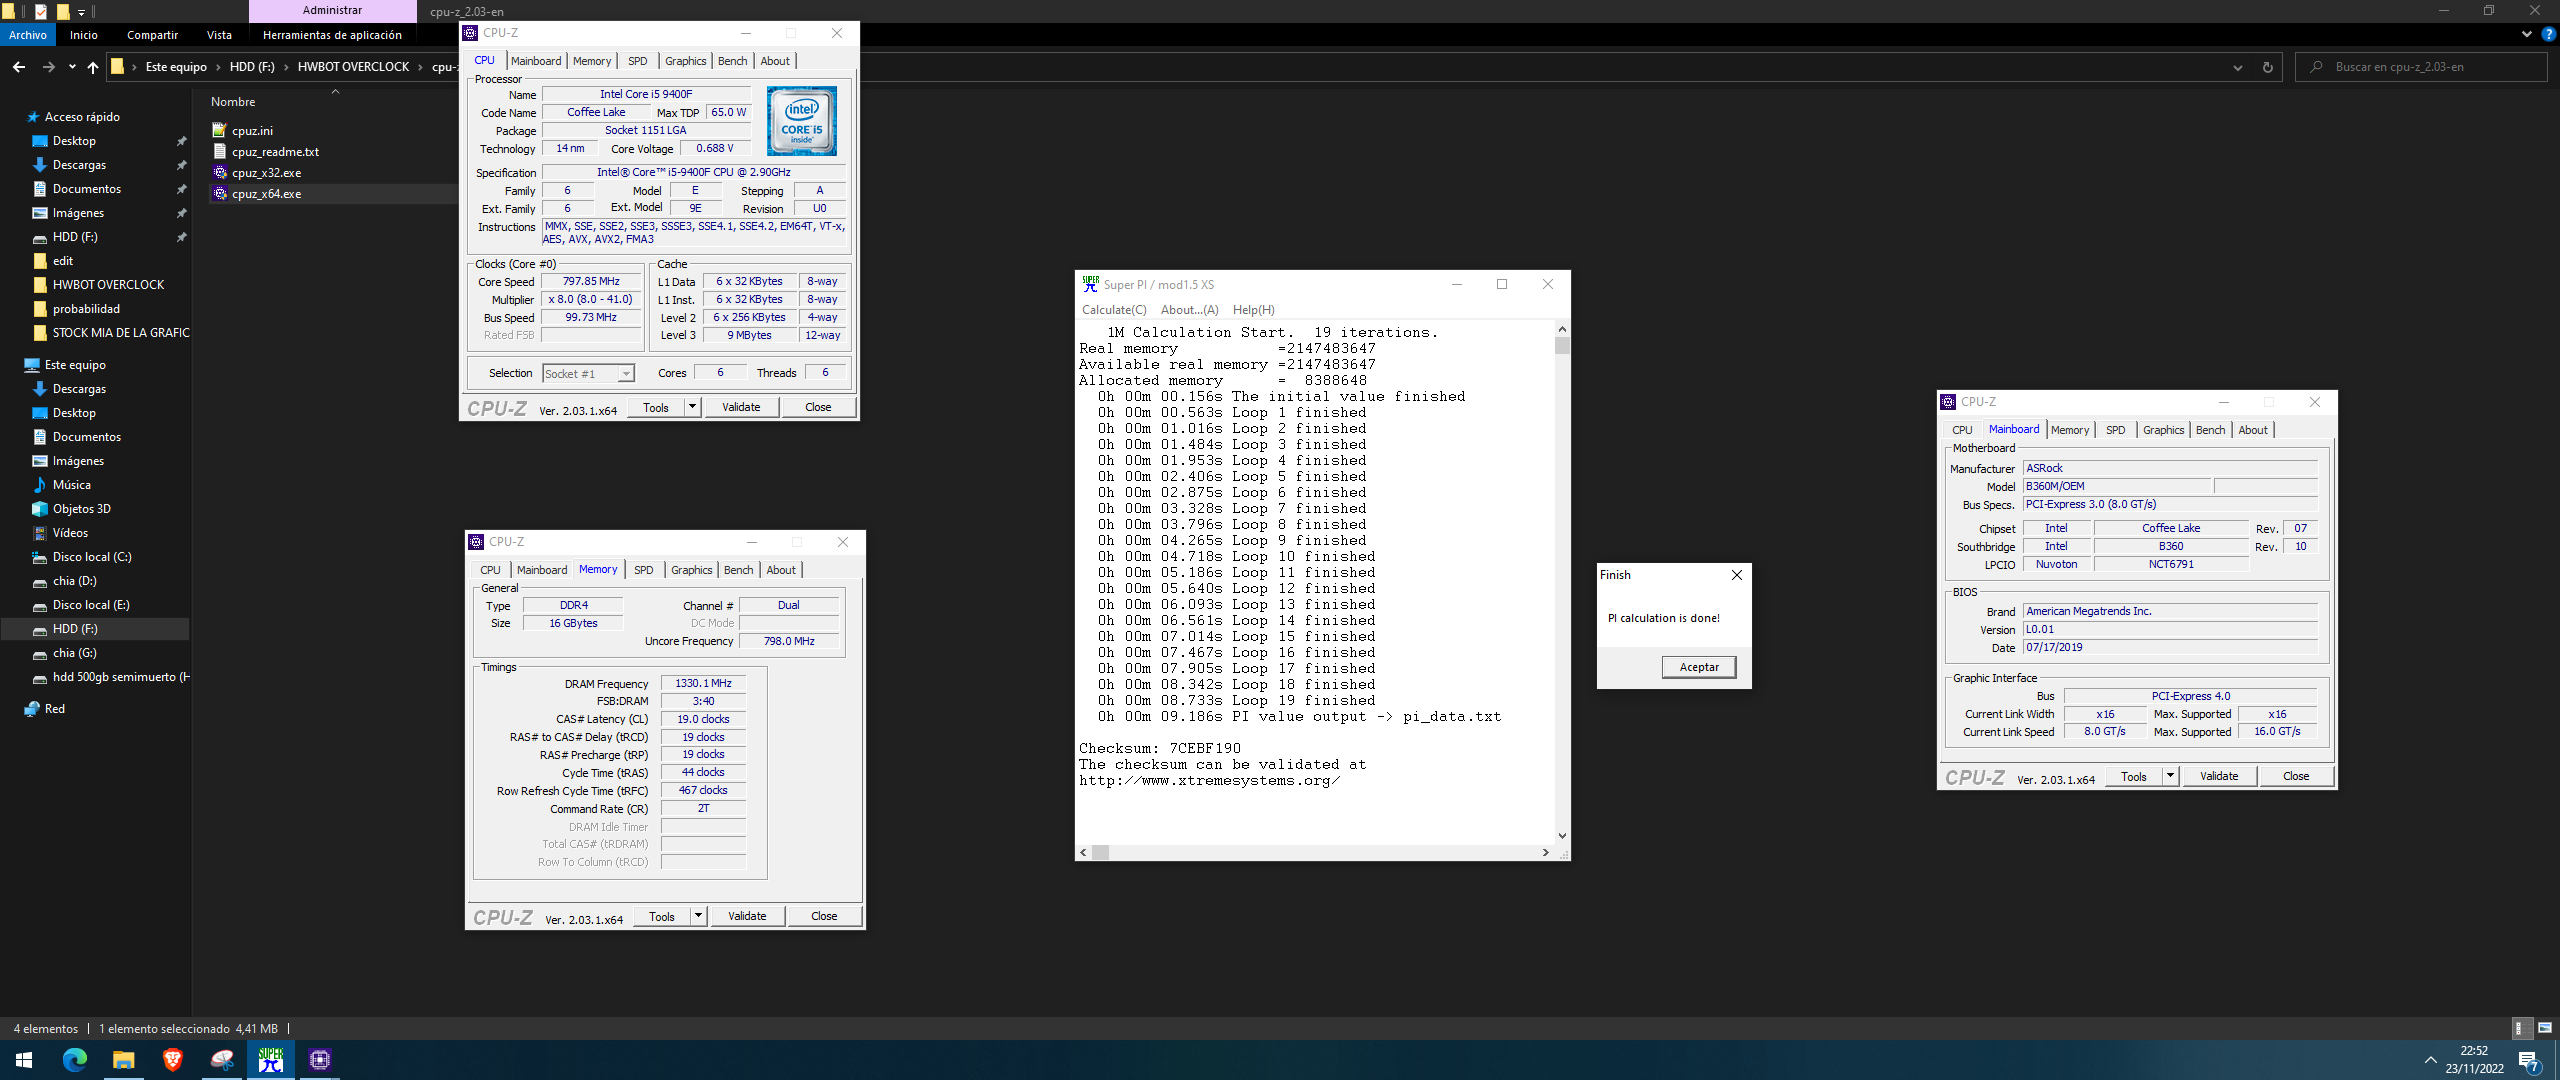Open recent locations dropdown arrow

pos(72,67)
